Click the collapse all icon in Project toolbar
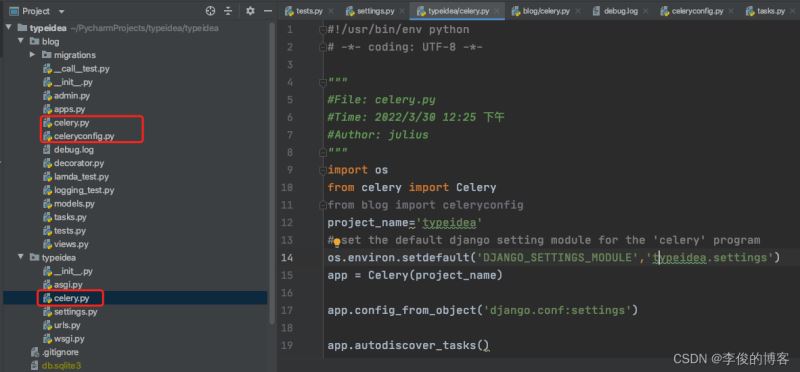Image resolution: width=800 pixels, height=372 pixels. [x=228, y=11]
